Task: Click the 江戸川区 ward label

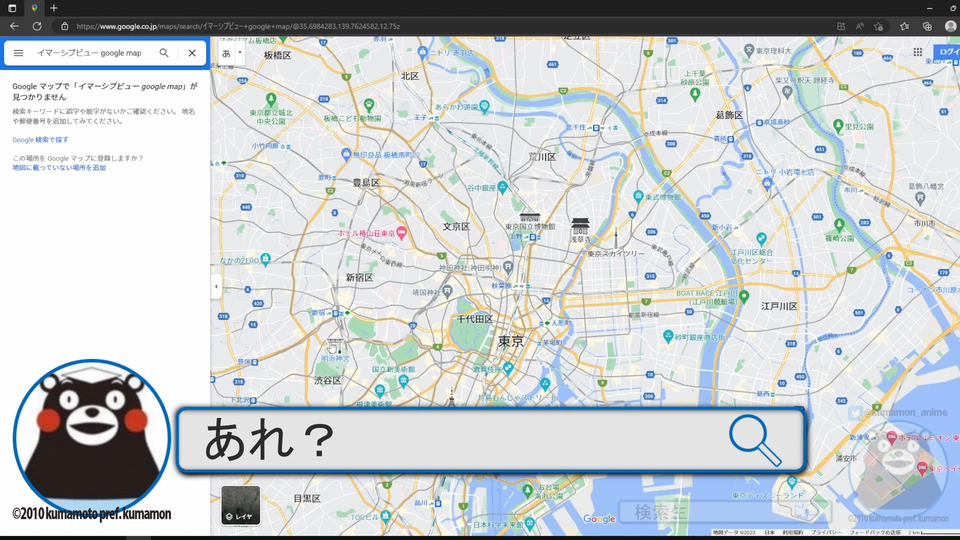Action: pos(779,306)
